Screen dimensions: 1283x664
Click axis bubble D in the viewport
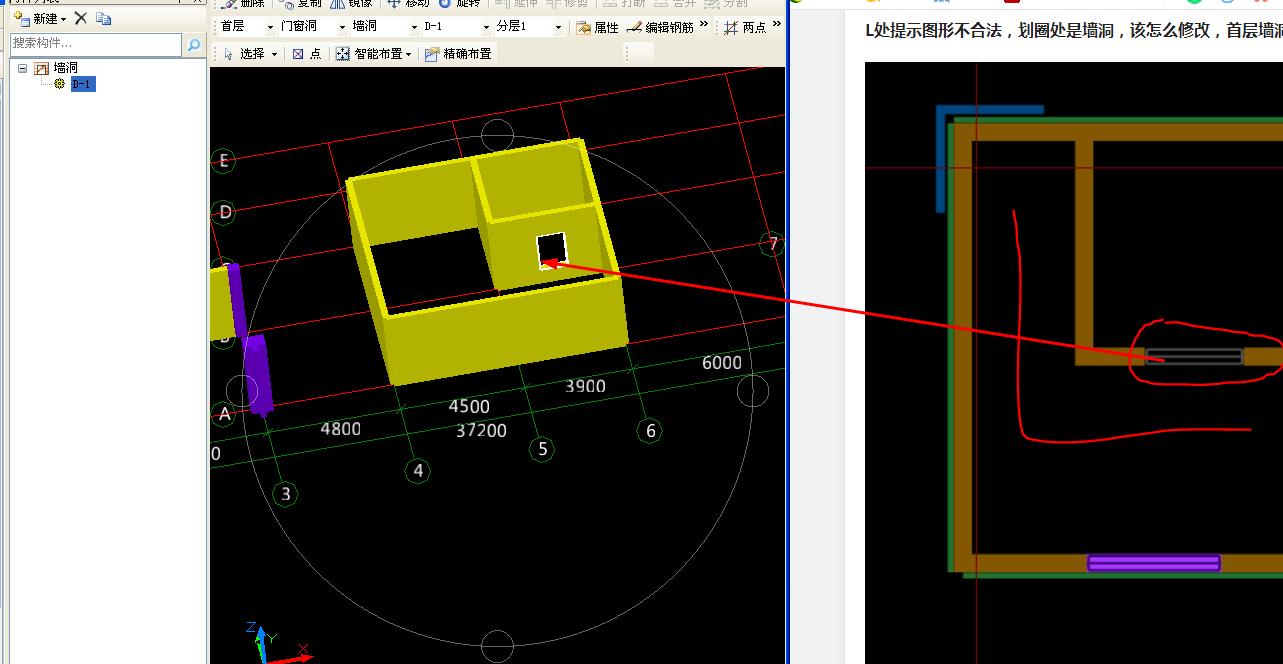click(x=225, y=212)
